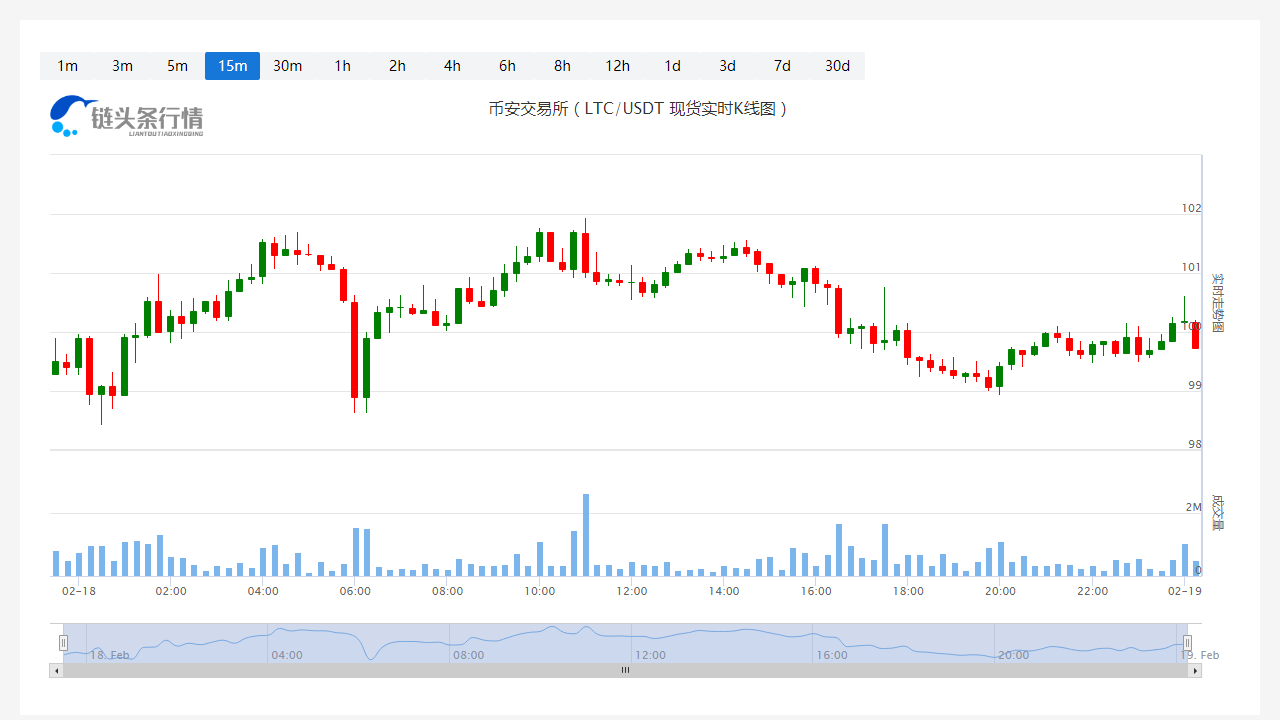Show the 30d timeframe chart

pos(837,66)
